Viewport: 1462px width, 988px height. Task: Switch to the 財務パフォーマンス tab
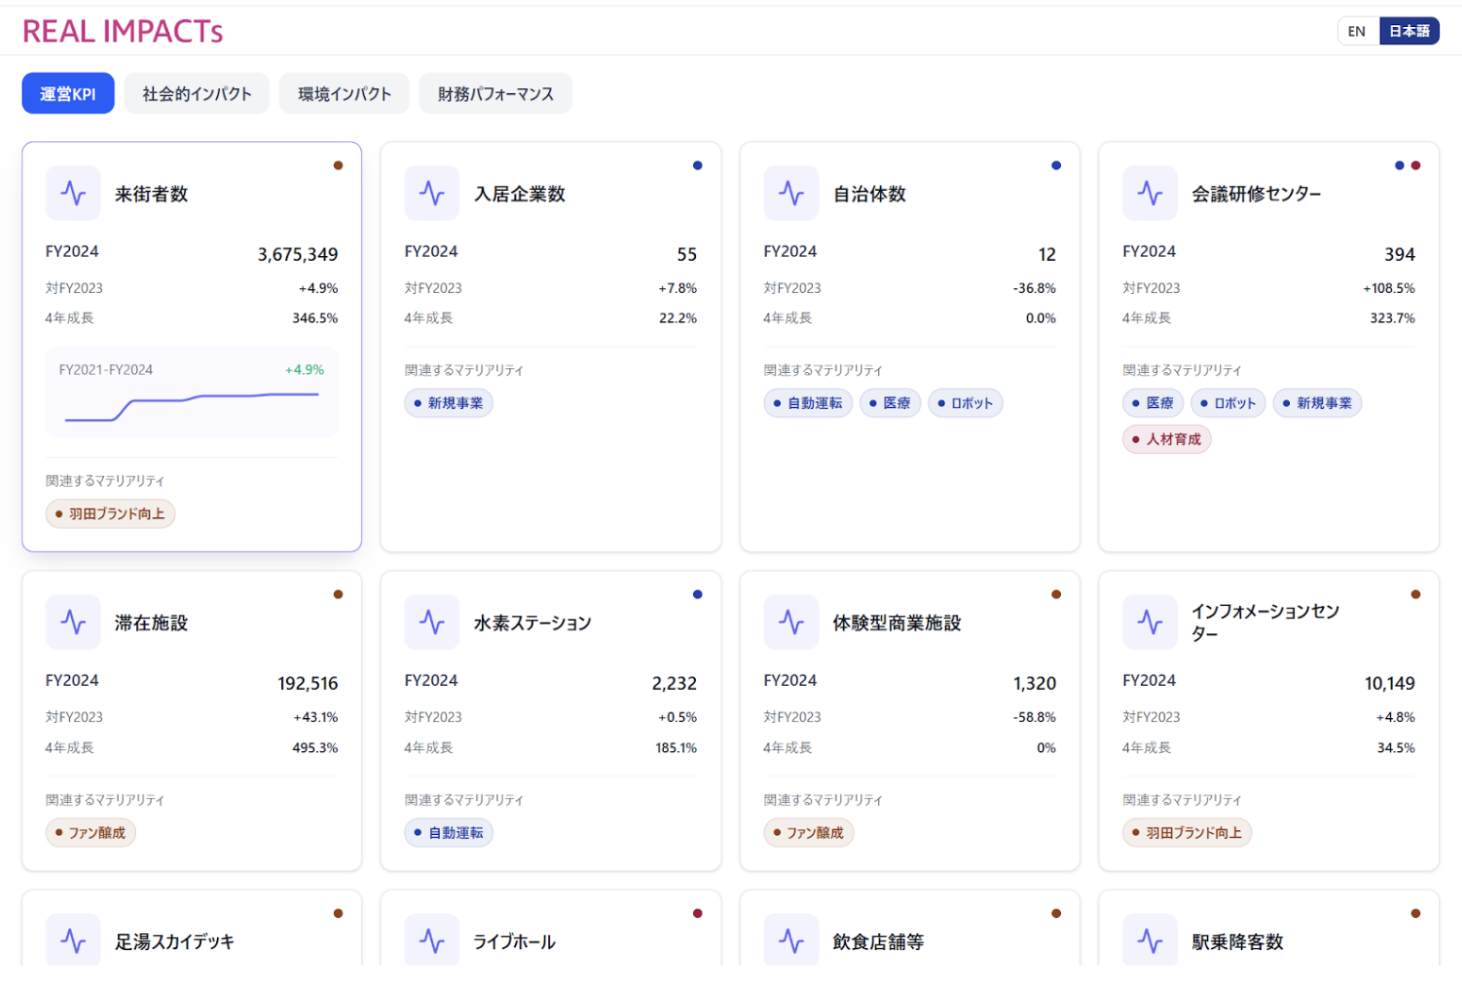pyautogui.click(x=495, y=94)
